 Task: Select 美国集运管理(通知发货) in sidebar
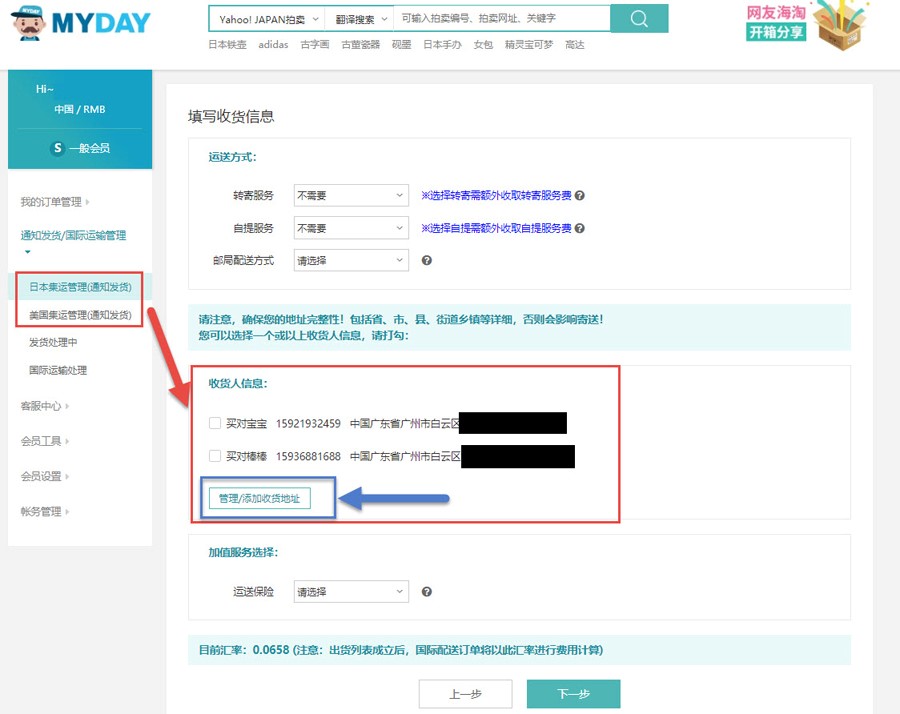tap(80, 315)
